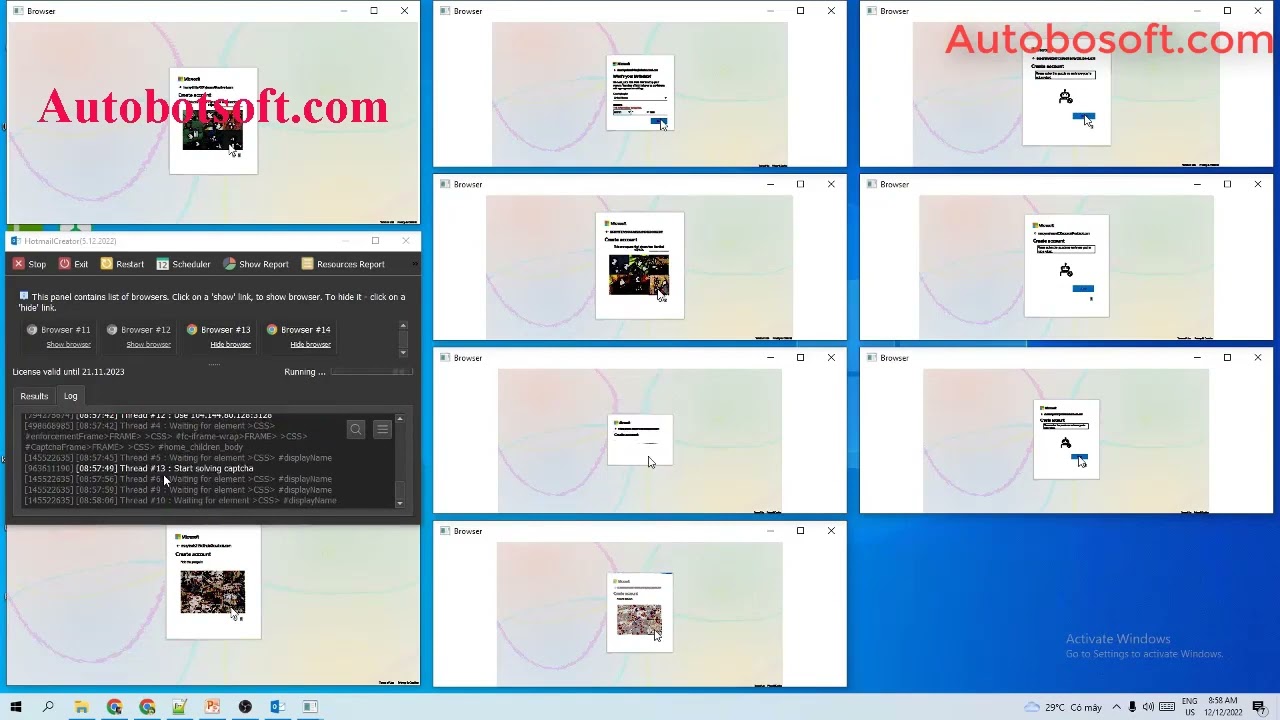
Task: Select log line for Thread #10 waiting
Action: point(180,500)
